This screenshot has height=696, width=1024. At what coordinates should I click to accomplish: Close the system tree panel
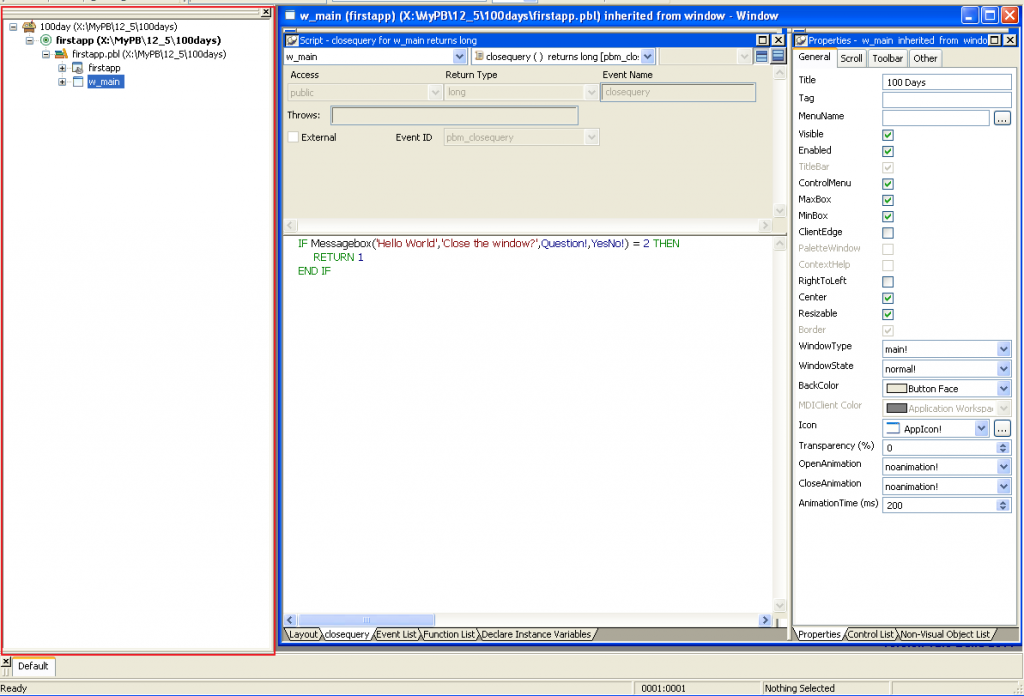tap(266, 12)
